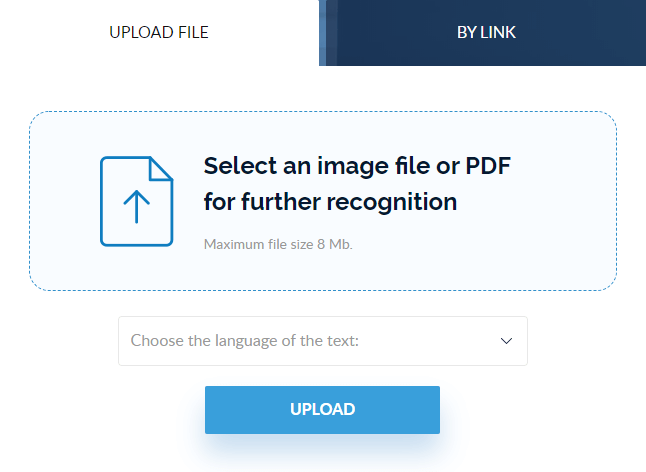The height and width of the screenshot is (472, 646).
Task: Click the down chevron in the language selector
Action: click(x=506, y=341)
